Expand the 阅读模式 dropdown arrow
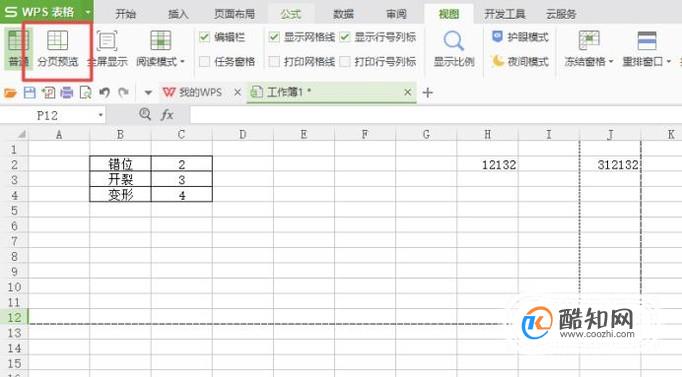Screen dimensions: 682x377 [x=182, y=62]
